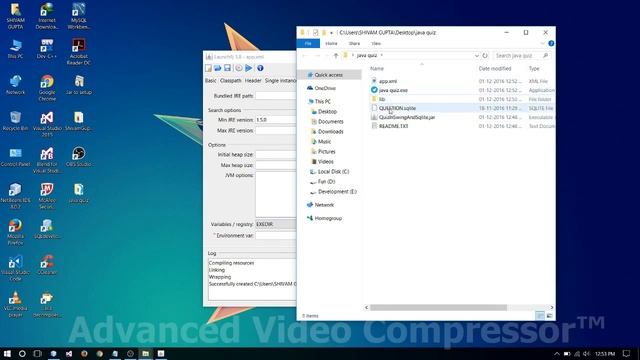640x360 pixels.
Task: Click the horizontal scrollbar in the file list
Action: click(x=438, y=307)
